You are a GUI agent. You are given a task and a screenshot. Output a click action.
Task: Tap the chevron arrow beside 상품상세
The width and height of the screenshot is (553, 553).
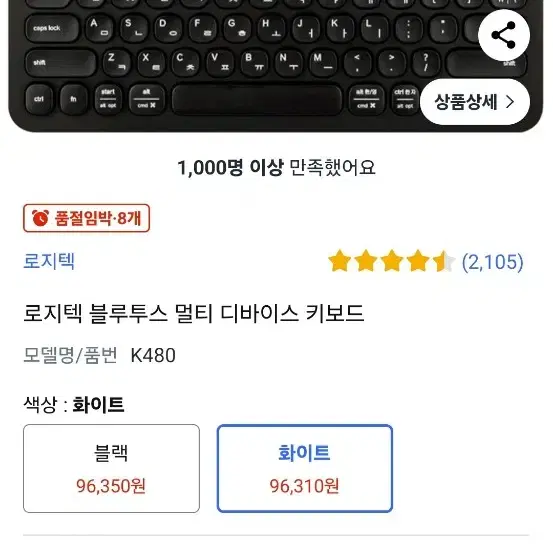[510, 102]
